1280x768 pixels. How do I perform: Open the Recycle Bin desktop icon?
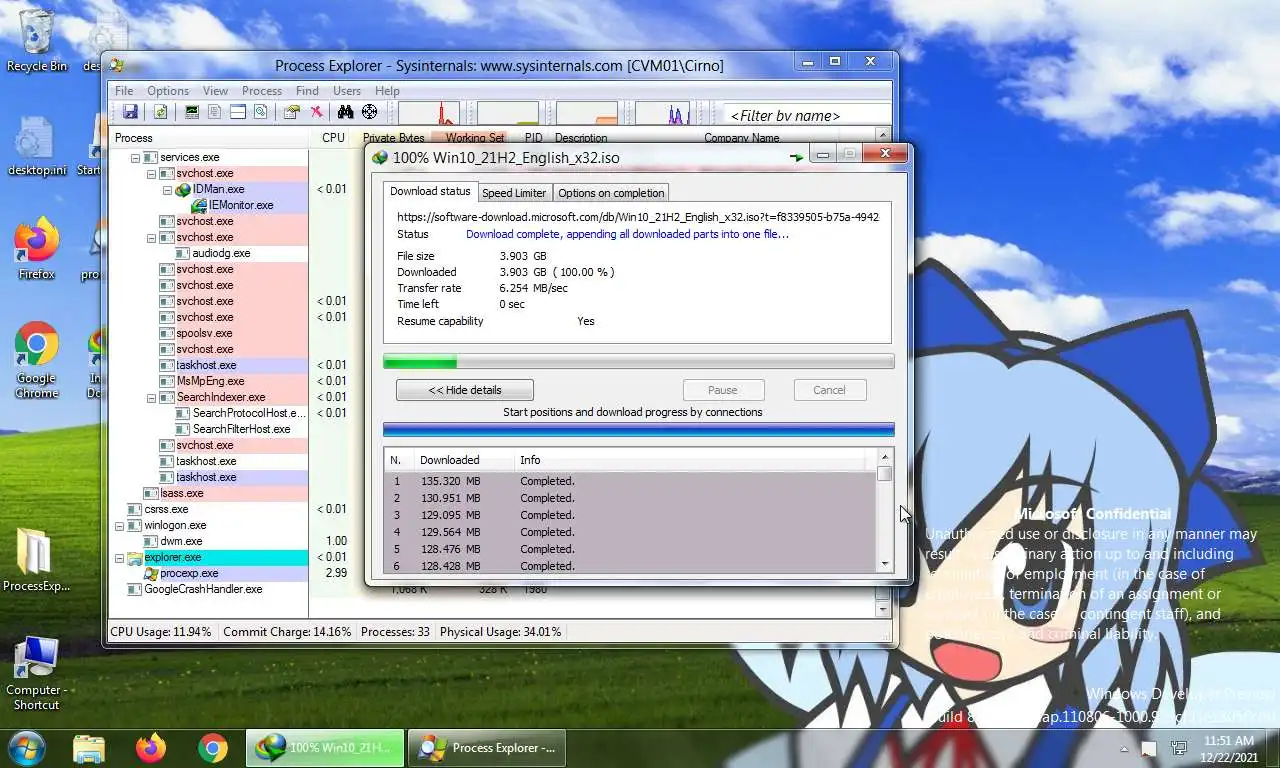[37, 41]
